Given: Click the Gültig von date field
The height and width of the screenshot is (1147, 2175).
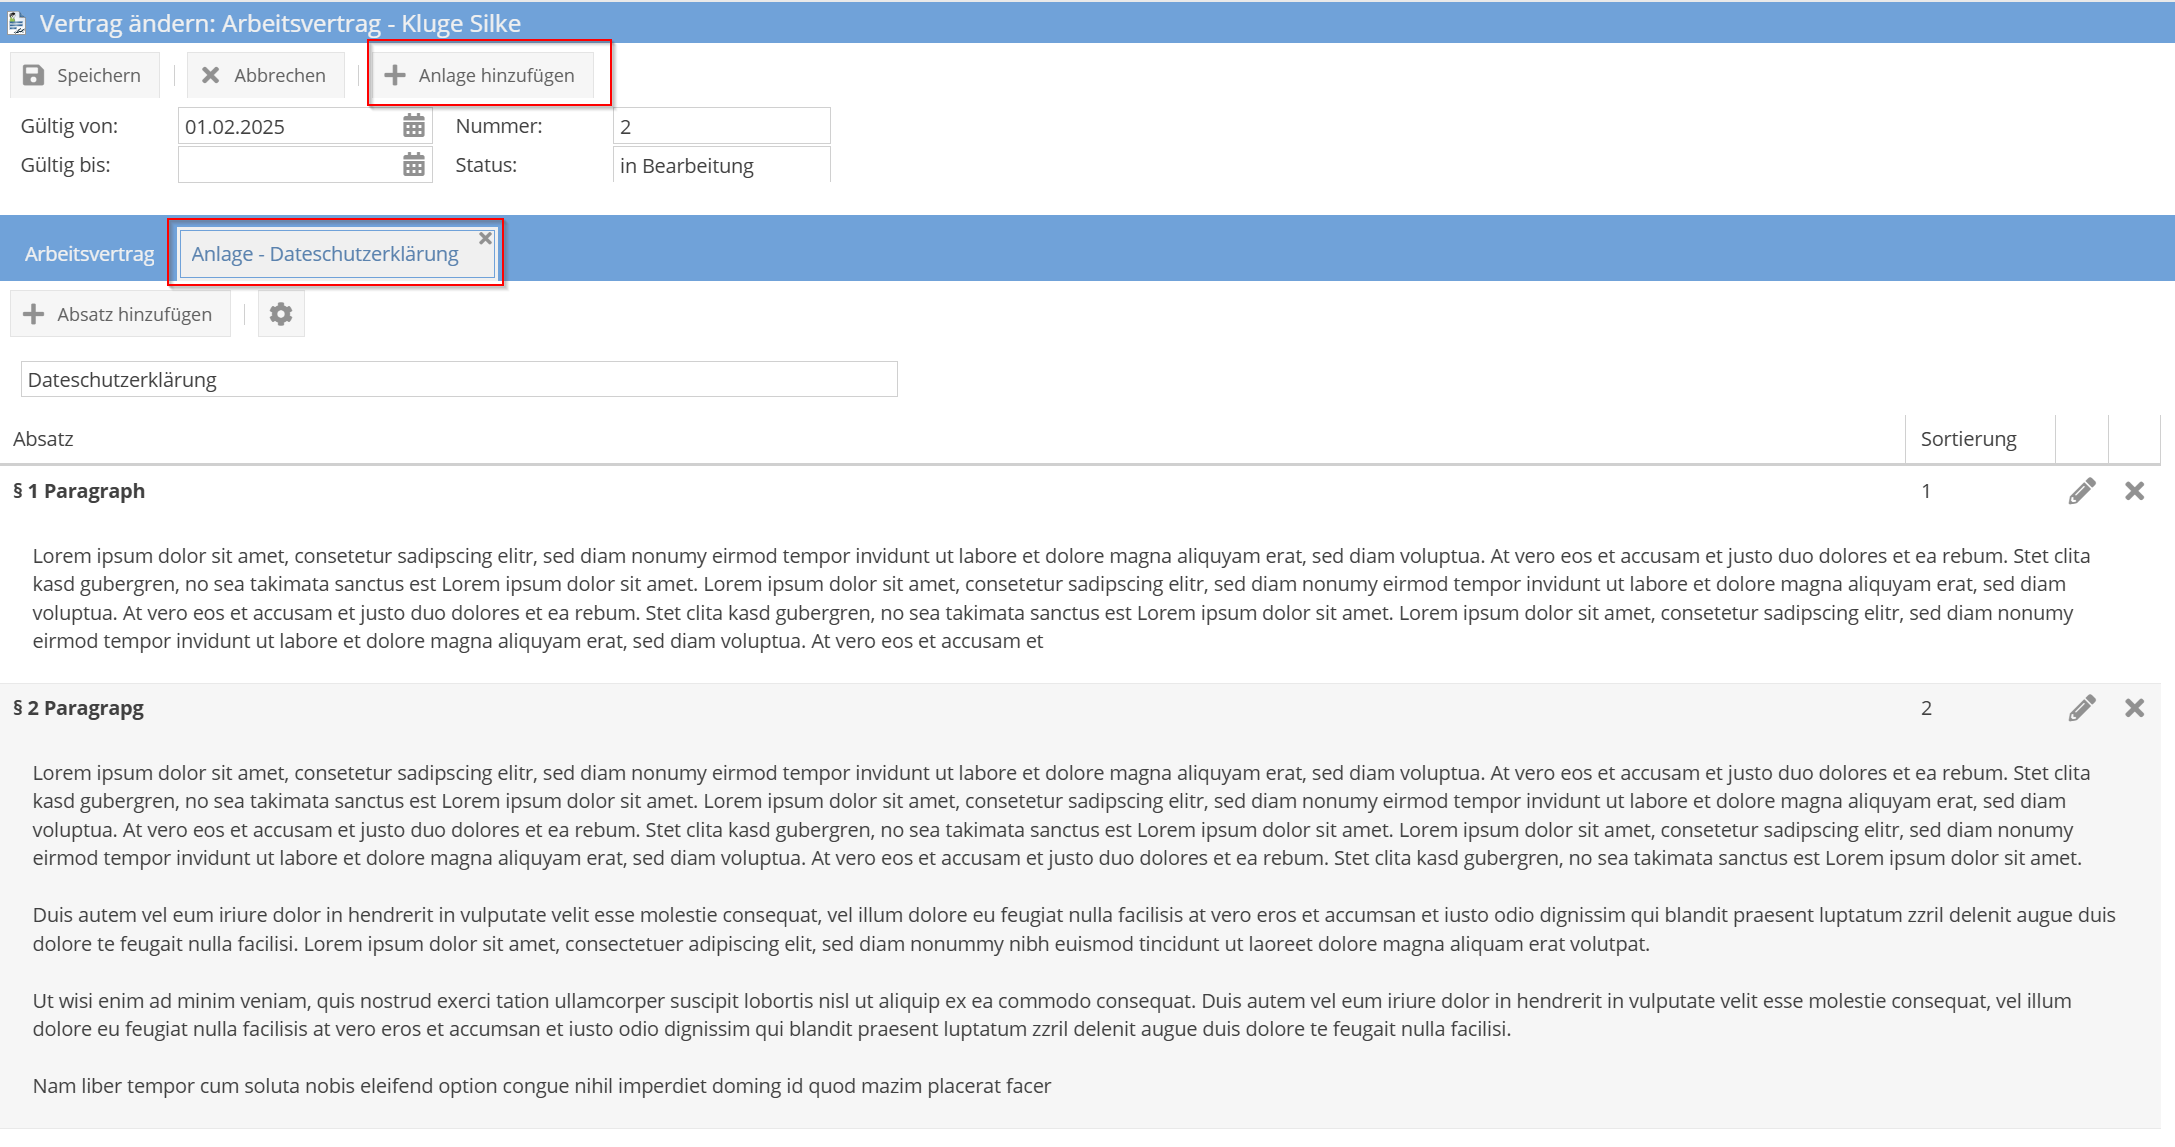Looking at the screenshot, I should (288, 126).
